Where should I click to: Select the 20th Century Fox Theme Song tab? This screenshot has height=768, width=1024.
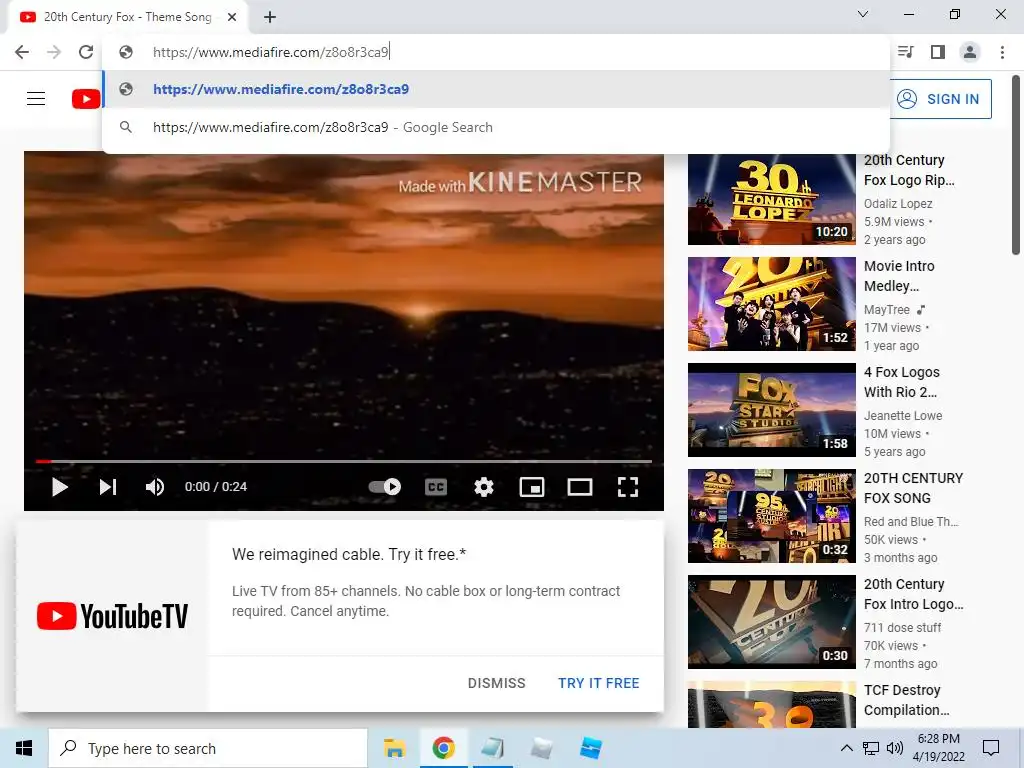pos(127,17)
